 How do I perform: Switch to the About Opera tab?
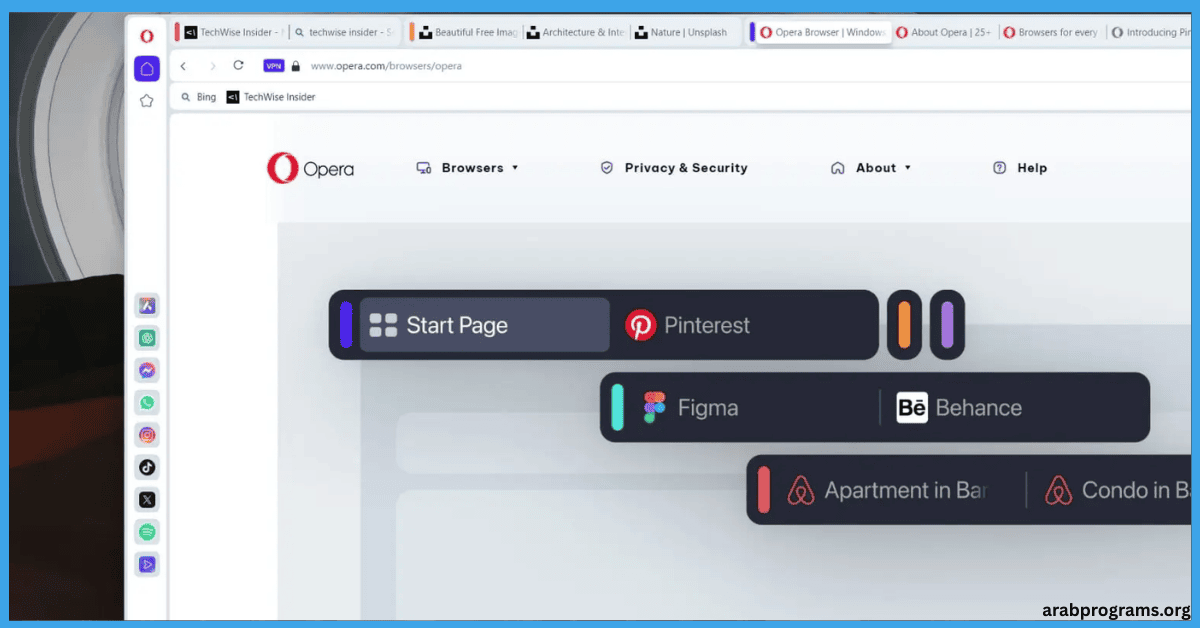click(944, 32)
